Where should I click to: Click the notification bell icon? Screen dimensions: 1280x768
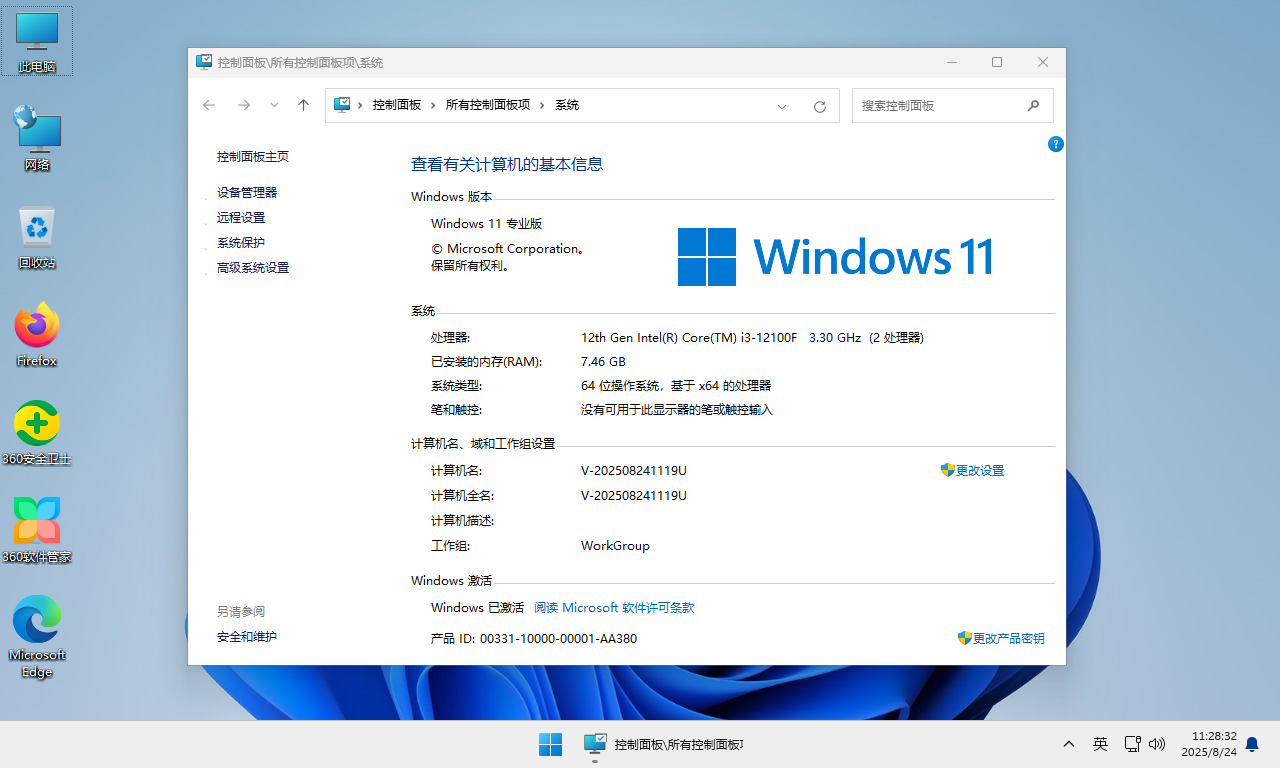click(1252, 744)
